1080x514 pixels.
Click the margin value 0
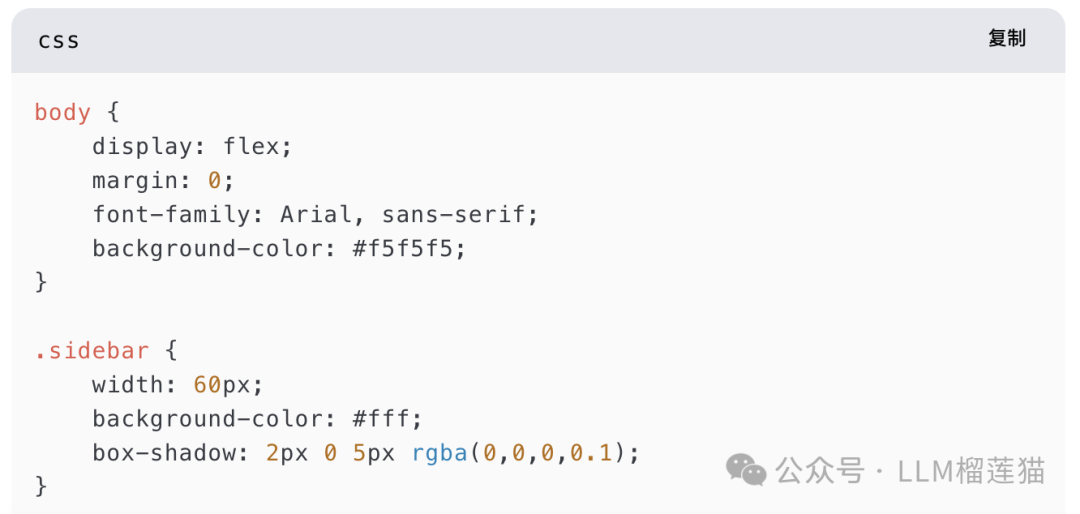[214, 180]
